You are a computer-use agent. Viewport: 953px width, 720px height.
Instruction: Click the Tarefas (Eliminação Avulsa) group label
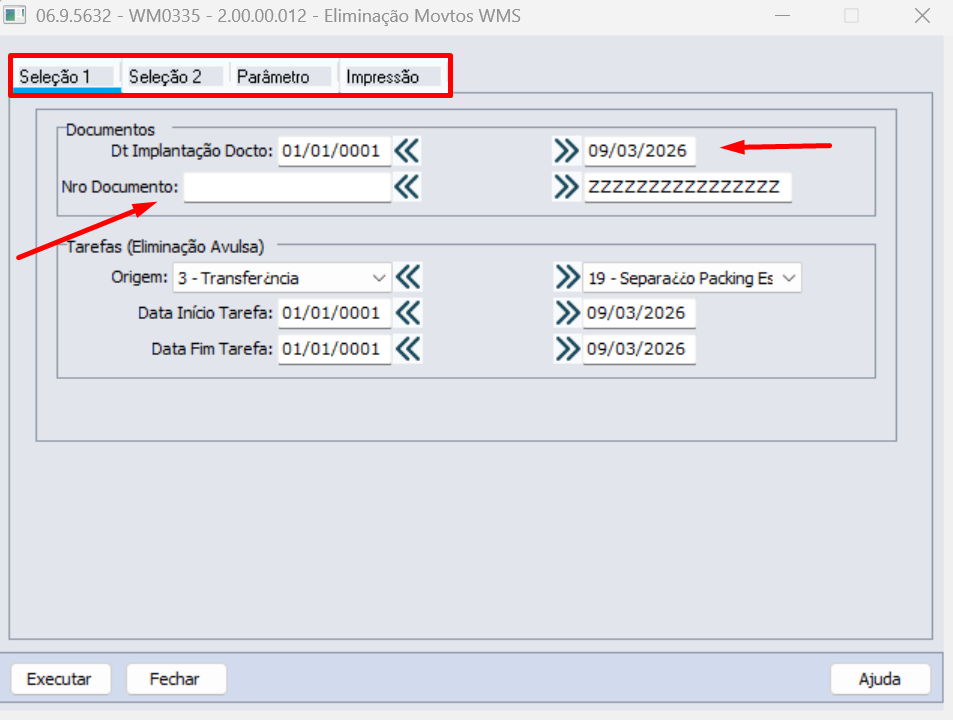tap(165, 247)
